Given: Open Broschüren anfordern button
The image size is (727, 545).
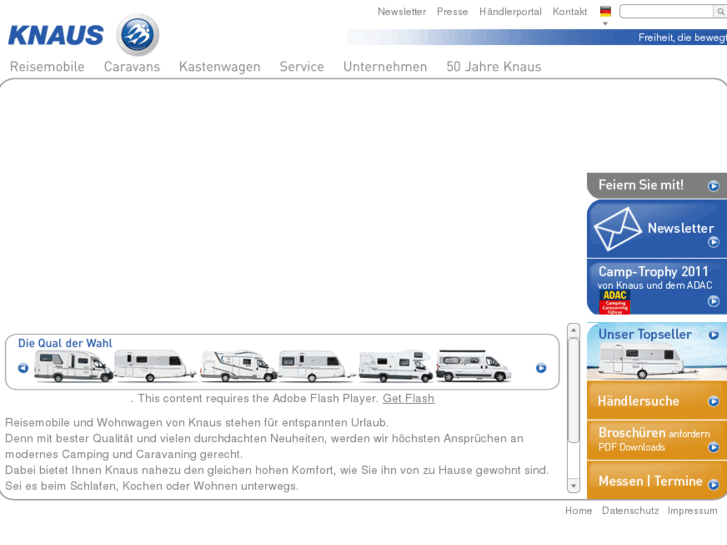Looking at the screenshot, I should pyautogui.click(x=657, y=440).
